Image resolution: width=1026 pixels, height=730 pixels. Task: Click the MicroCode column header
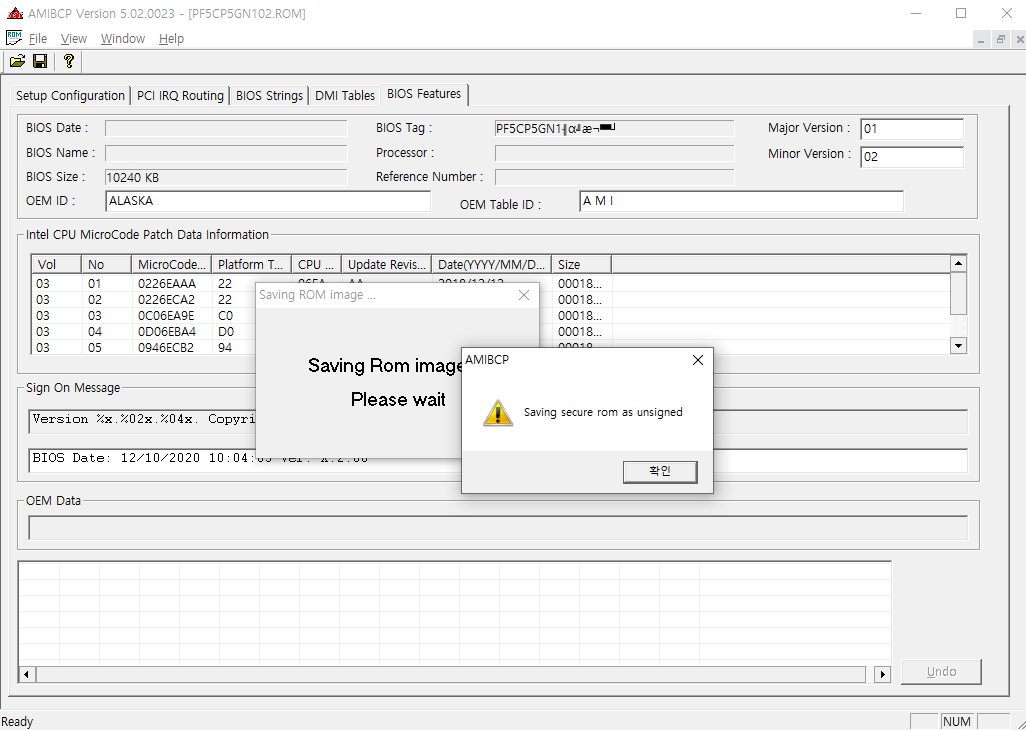coord(171,264)
